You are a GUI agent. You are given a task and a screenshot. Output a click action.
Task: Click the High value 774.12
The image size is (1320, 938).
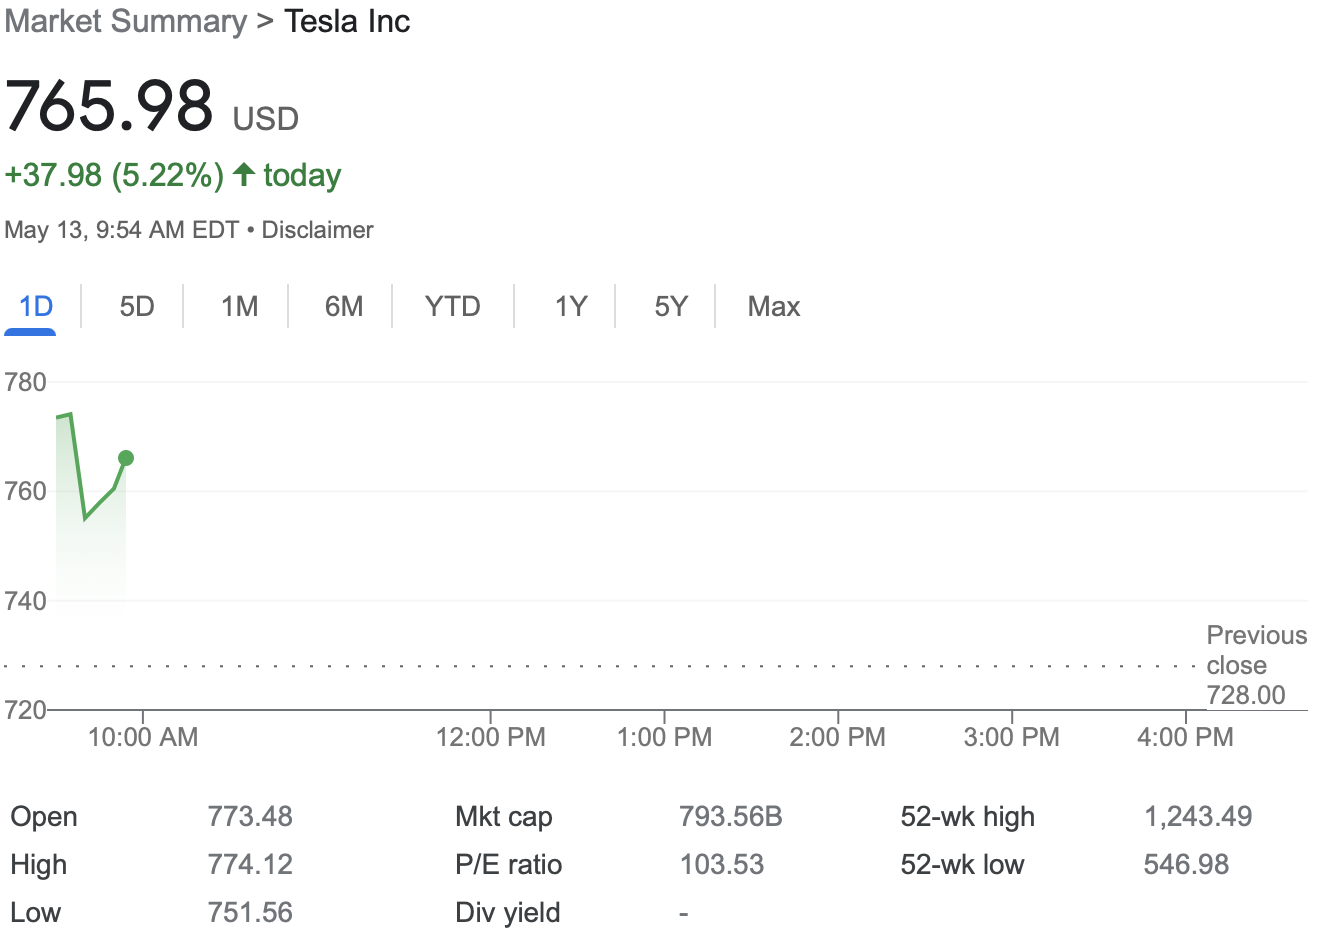point(250,864)
